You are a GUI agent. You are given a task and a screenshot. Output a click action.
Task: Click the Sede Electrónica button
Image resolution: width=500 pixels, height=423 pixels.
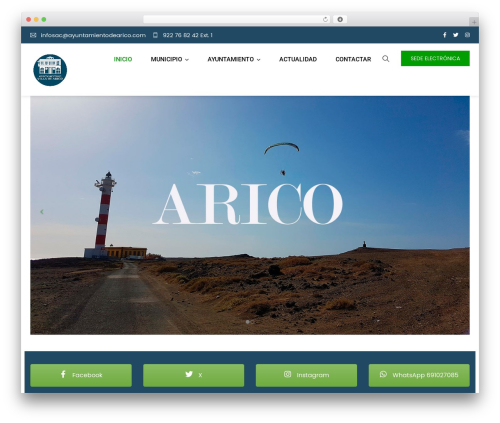tap(435, 58)
